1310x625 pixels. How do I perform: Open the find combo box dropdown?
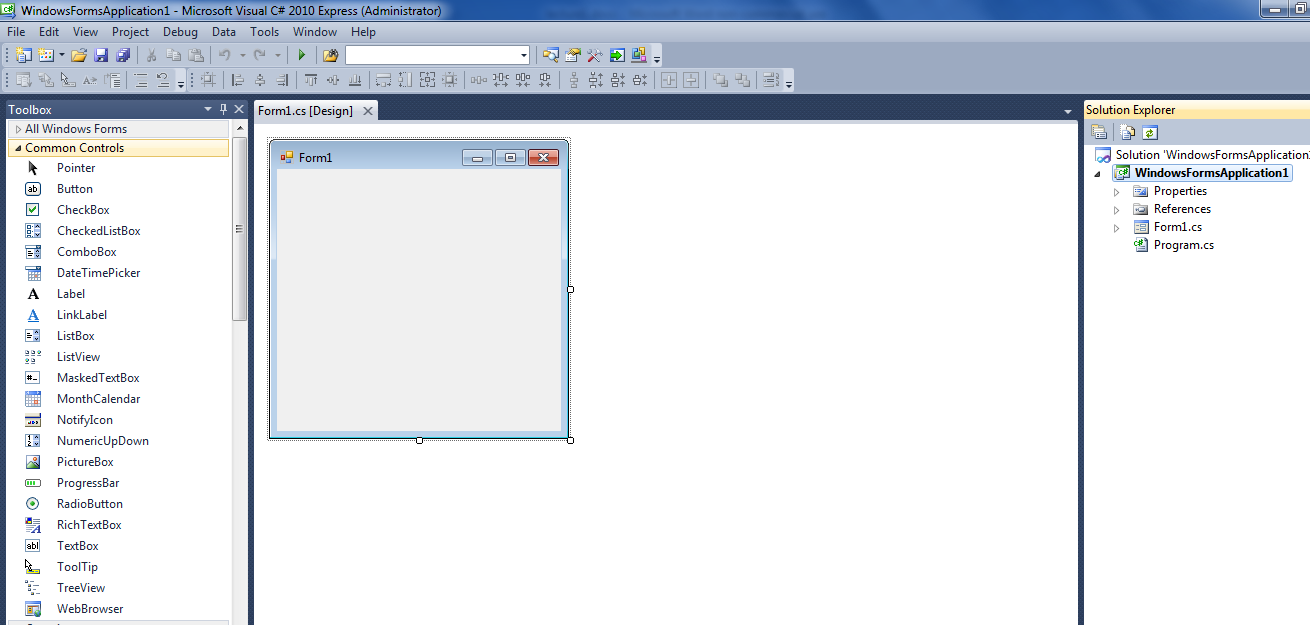click(524, 55)
